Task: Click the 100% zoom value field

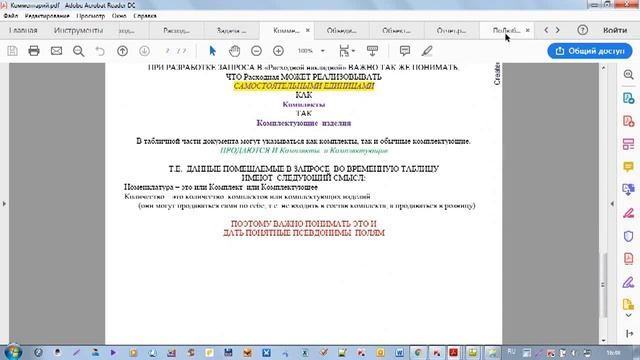Action: 305,51
